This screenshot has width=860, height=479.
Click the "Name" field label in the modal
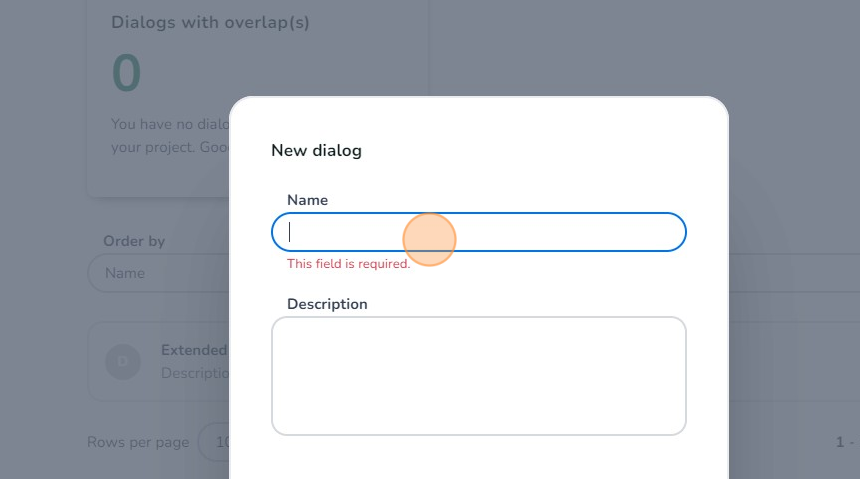tap(307, 200)
